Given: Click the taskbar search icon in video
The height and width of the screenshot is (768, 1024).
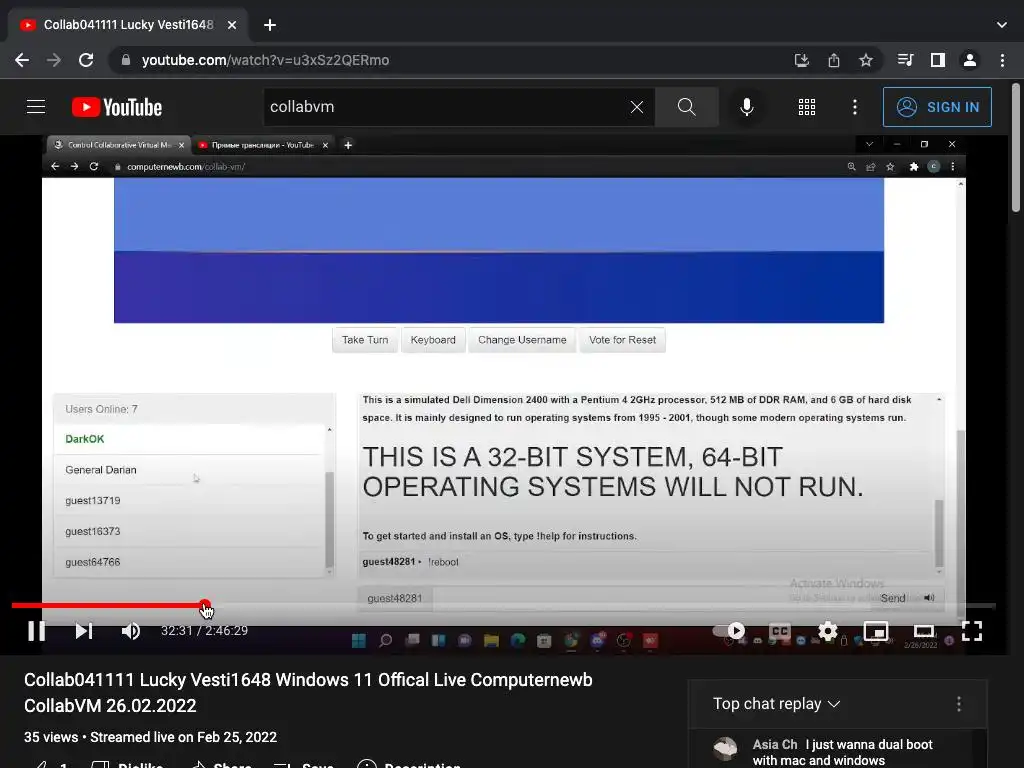Looking at the screenshot, I should (x=385, y=641).
